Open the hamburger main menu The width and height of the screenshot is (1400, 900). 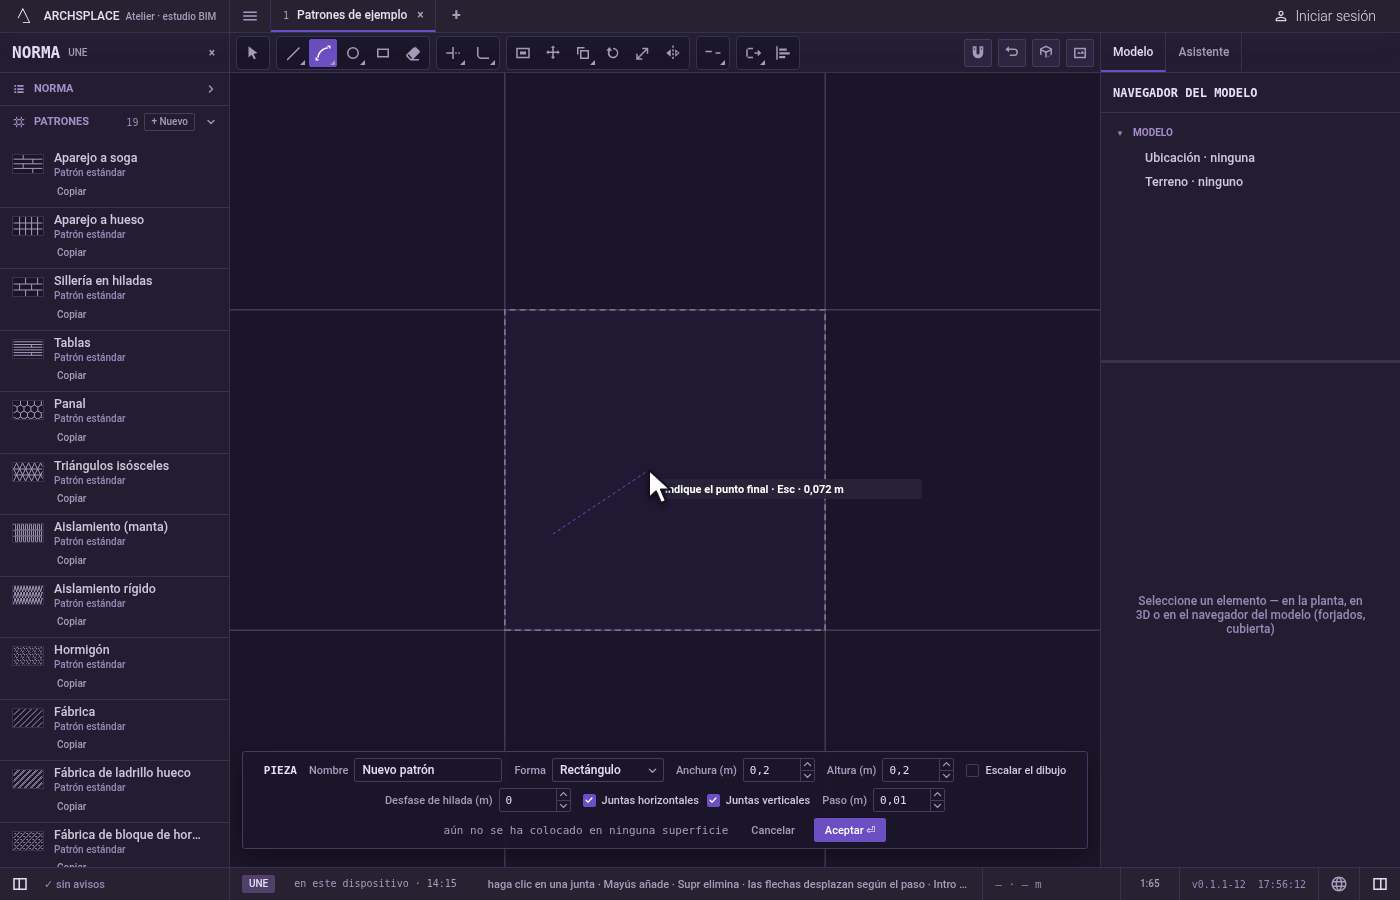point(250,16)
